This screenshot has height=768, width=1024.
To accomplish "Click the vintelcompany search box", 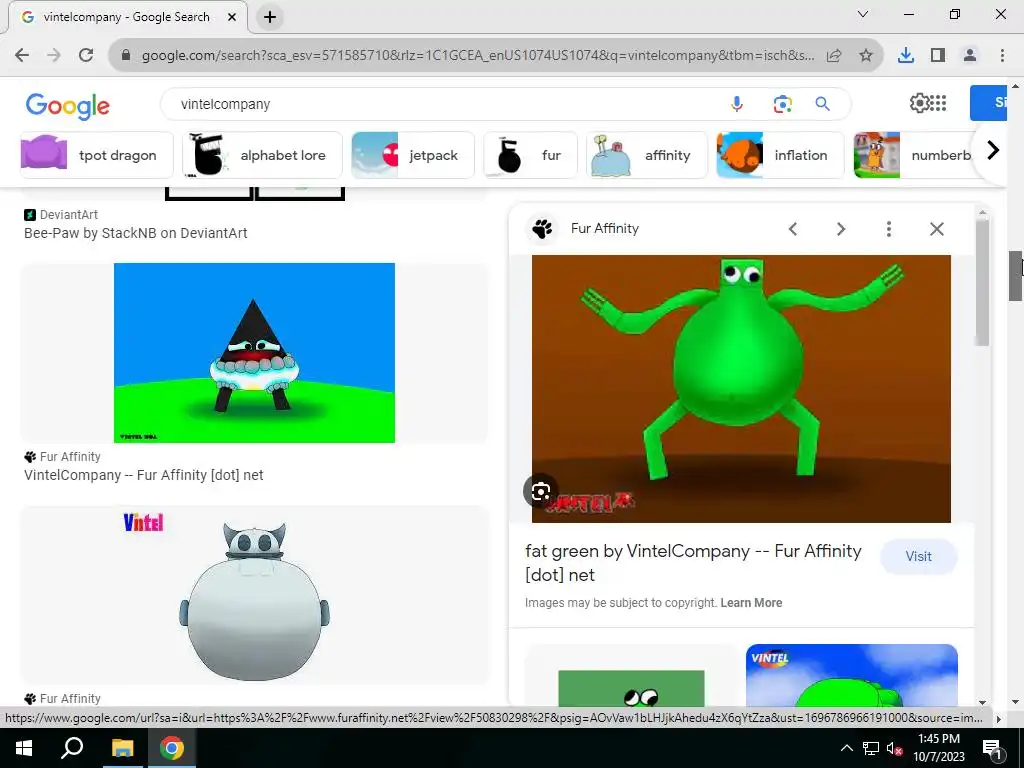I will 444,104.
